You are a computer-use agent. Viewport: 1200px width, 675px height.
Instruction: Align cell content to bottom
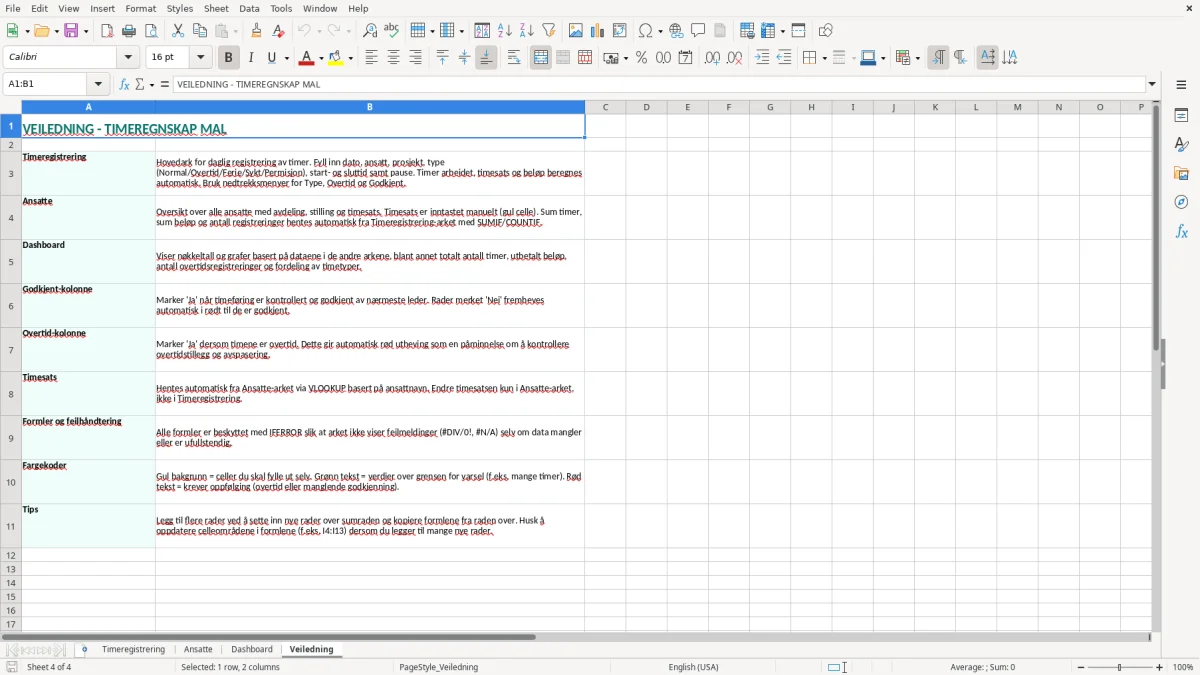(486, 58)
